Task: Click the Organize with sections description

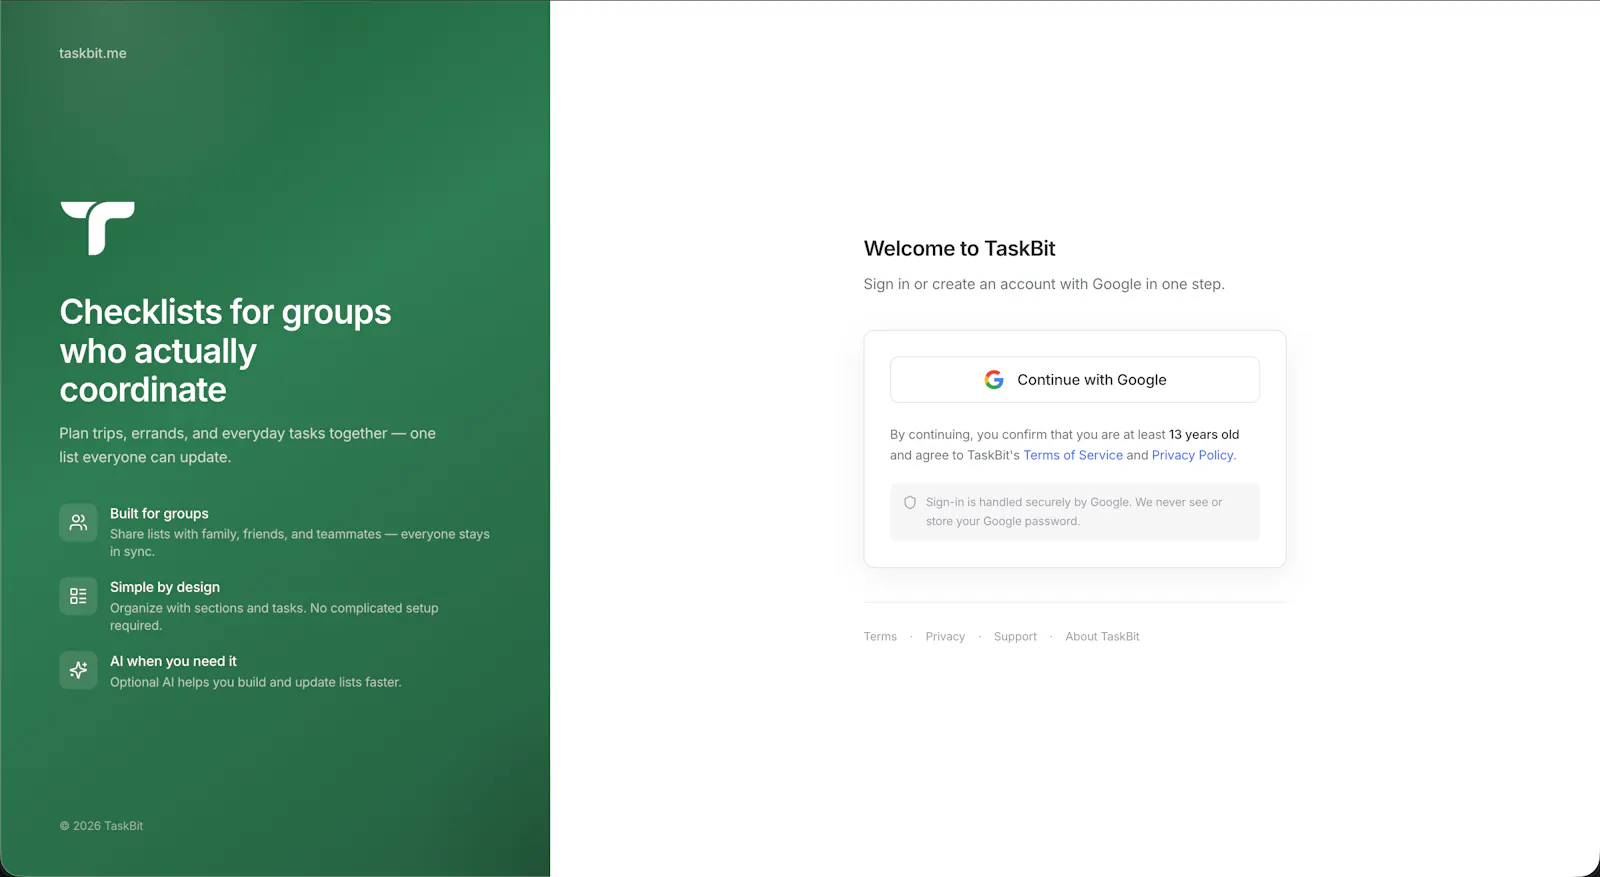Action: (274, 617)
